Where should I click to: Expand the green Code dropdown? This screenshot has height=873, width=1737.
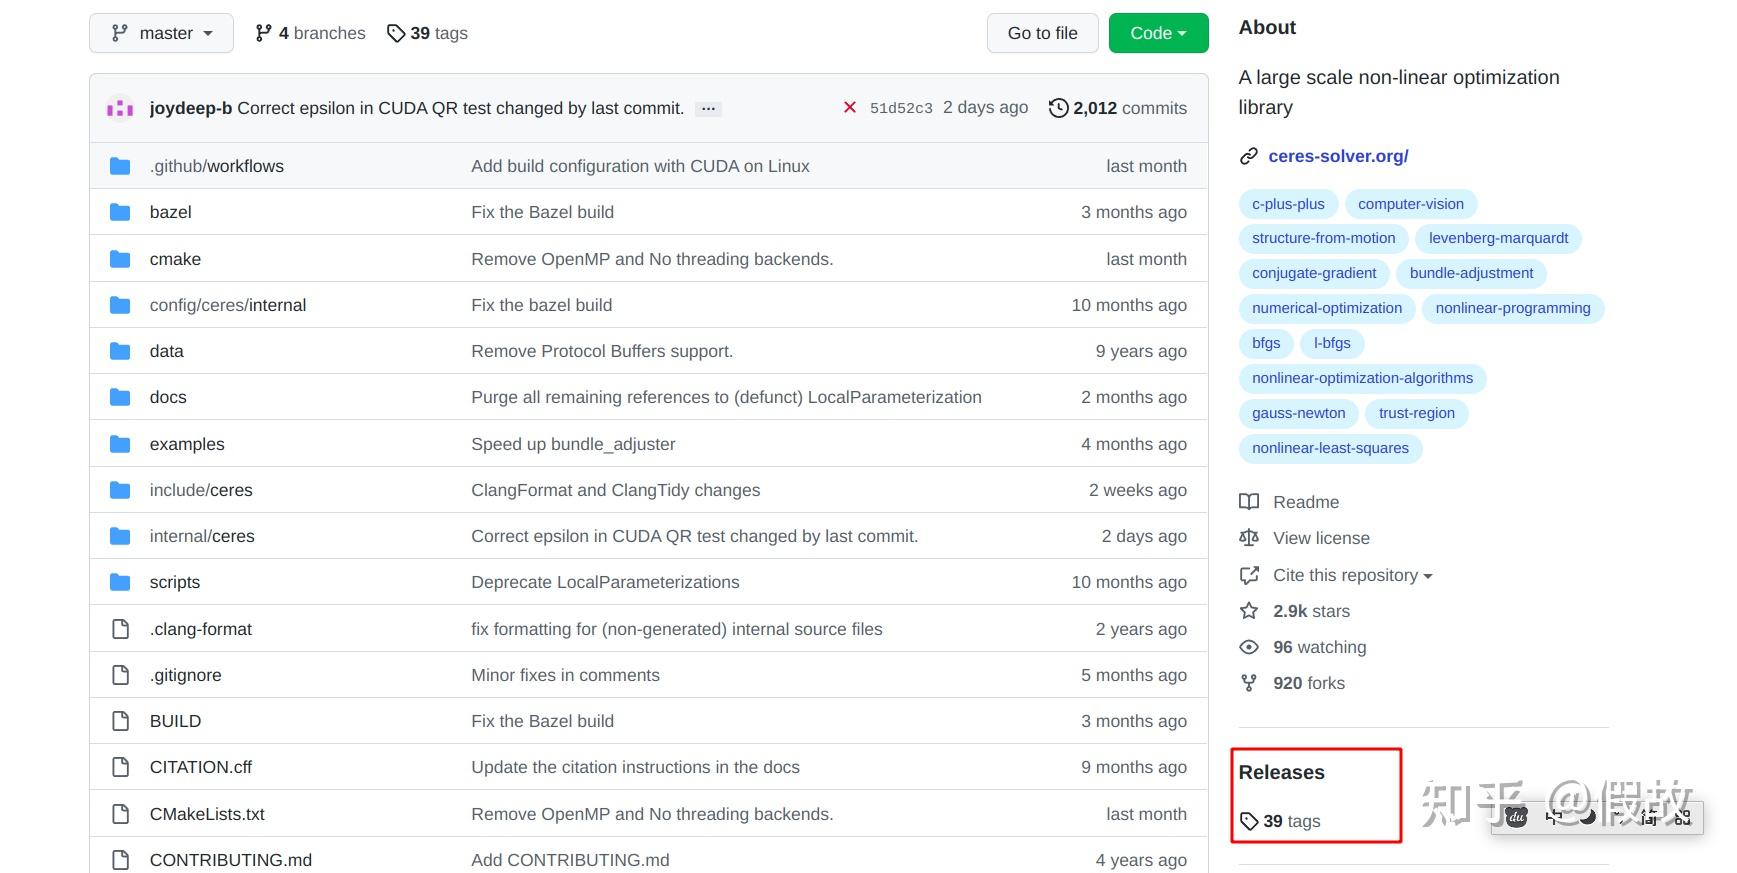(1158, 33)
